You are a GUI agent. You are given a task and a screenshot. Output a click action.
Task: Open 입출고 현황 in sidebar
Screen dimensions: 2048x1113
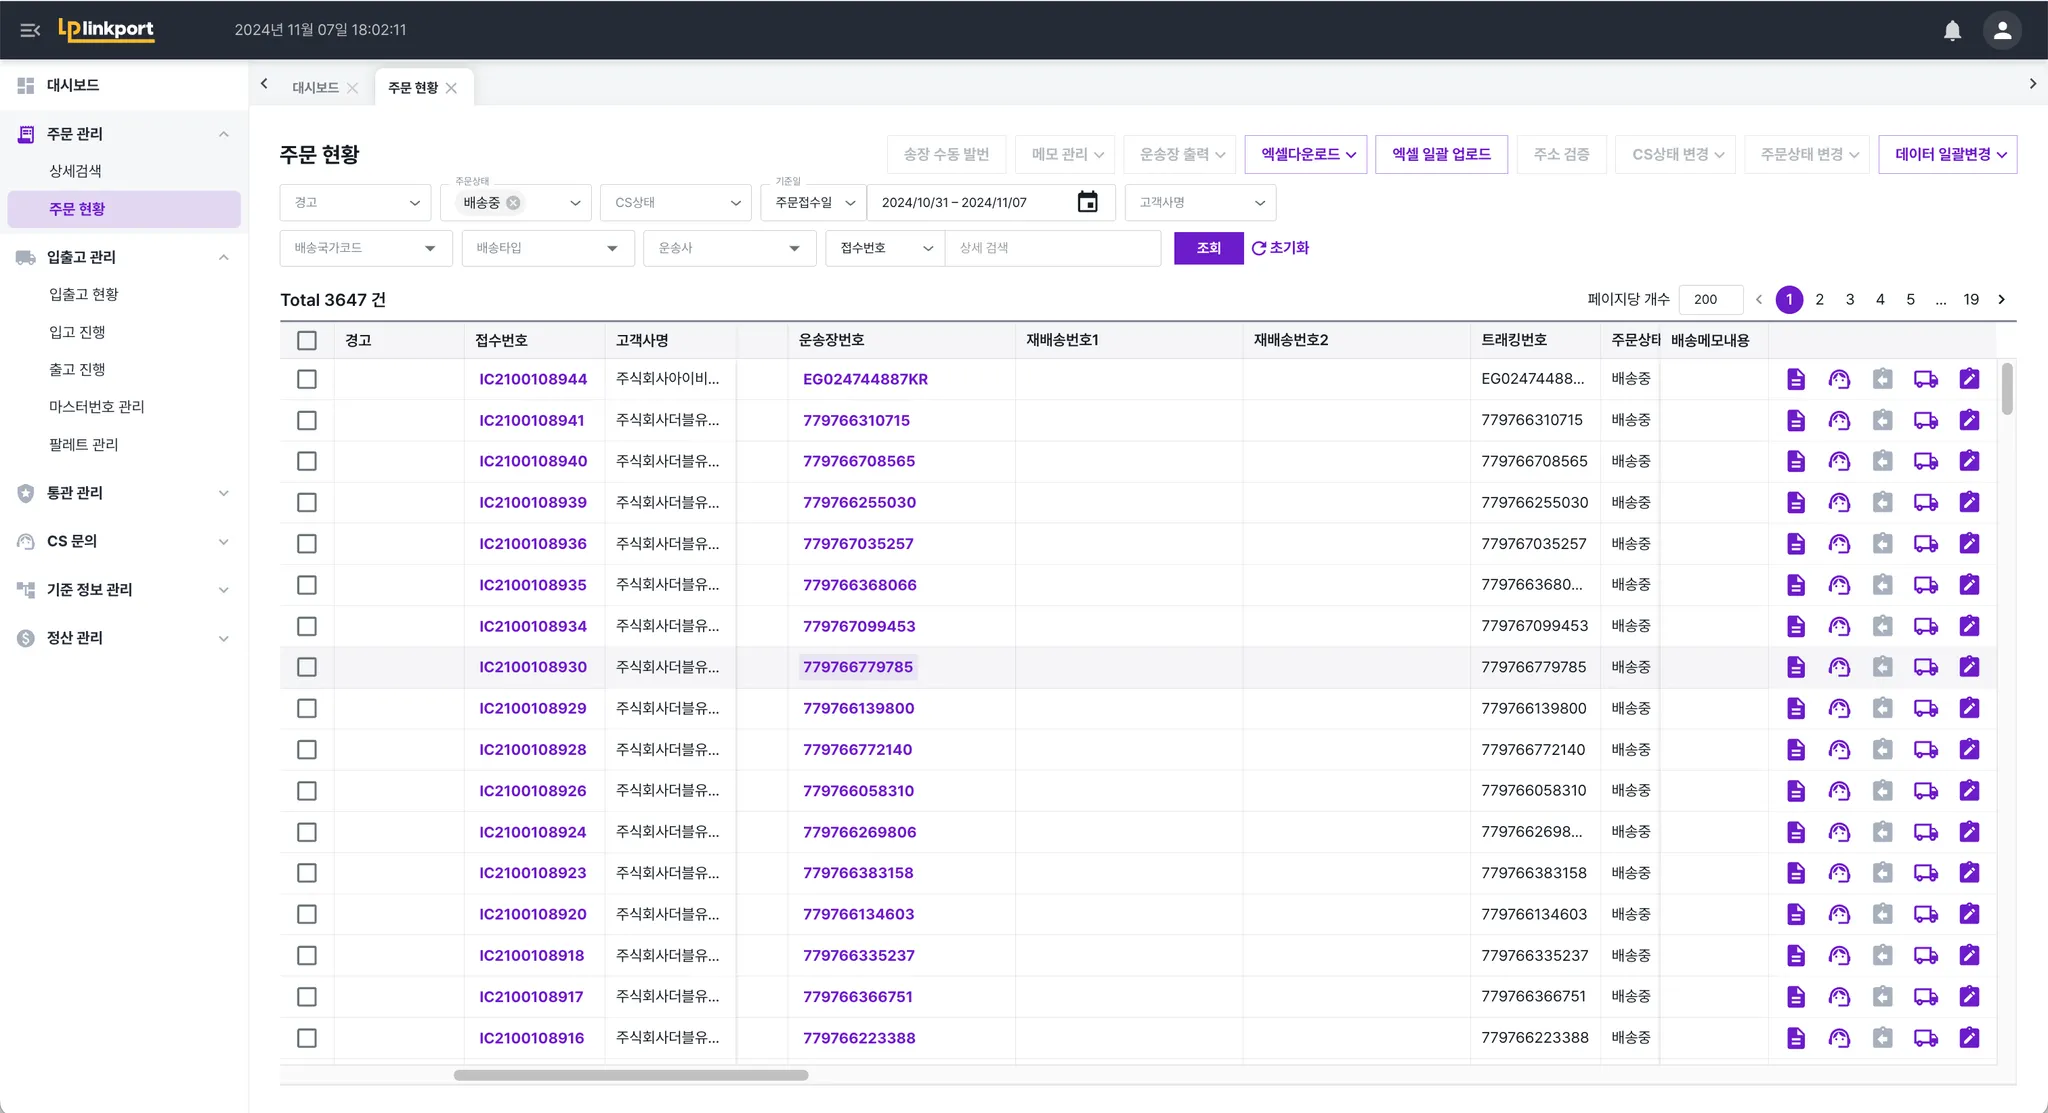(x=84, y=294)
